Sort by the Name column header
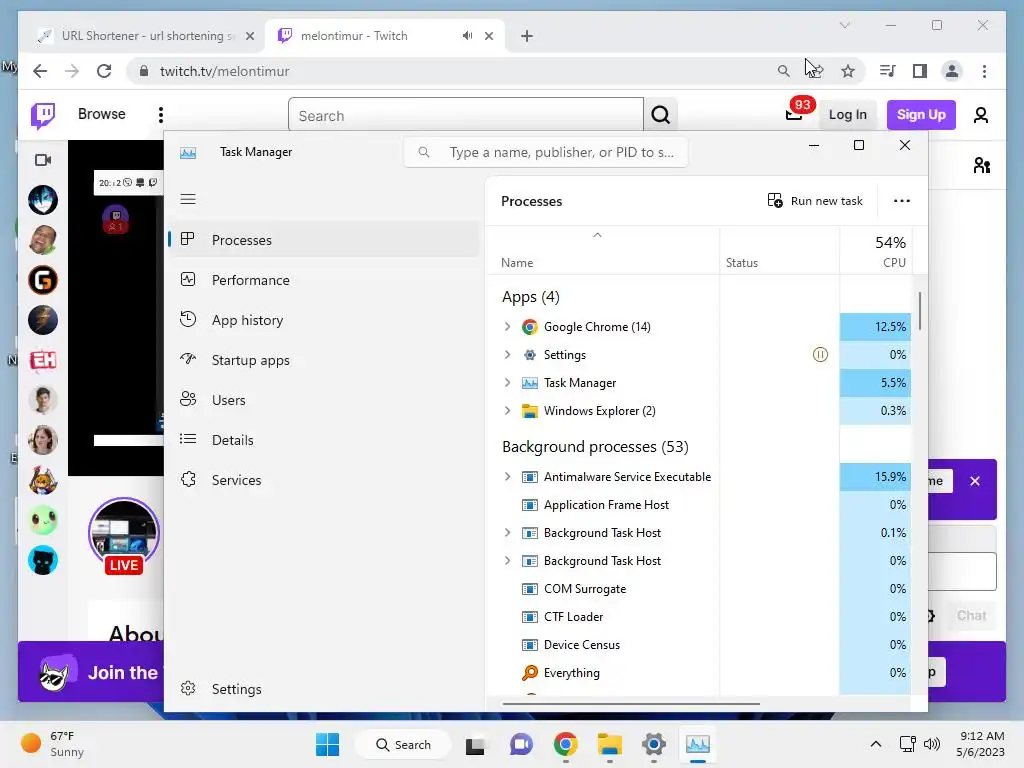The height and width of the screenshot is (768, 1024). [x=517, y=263]
